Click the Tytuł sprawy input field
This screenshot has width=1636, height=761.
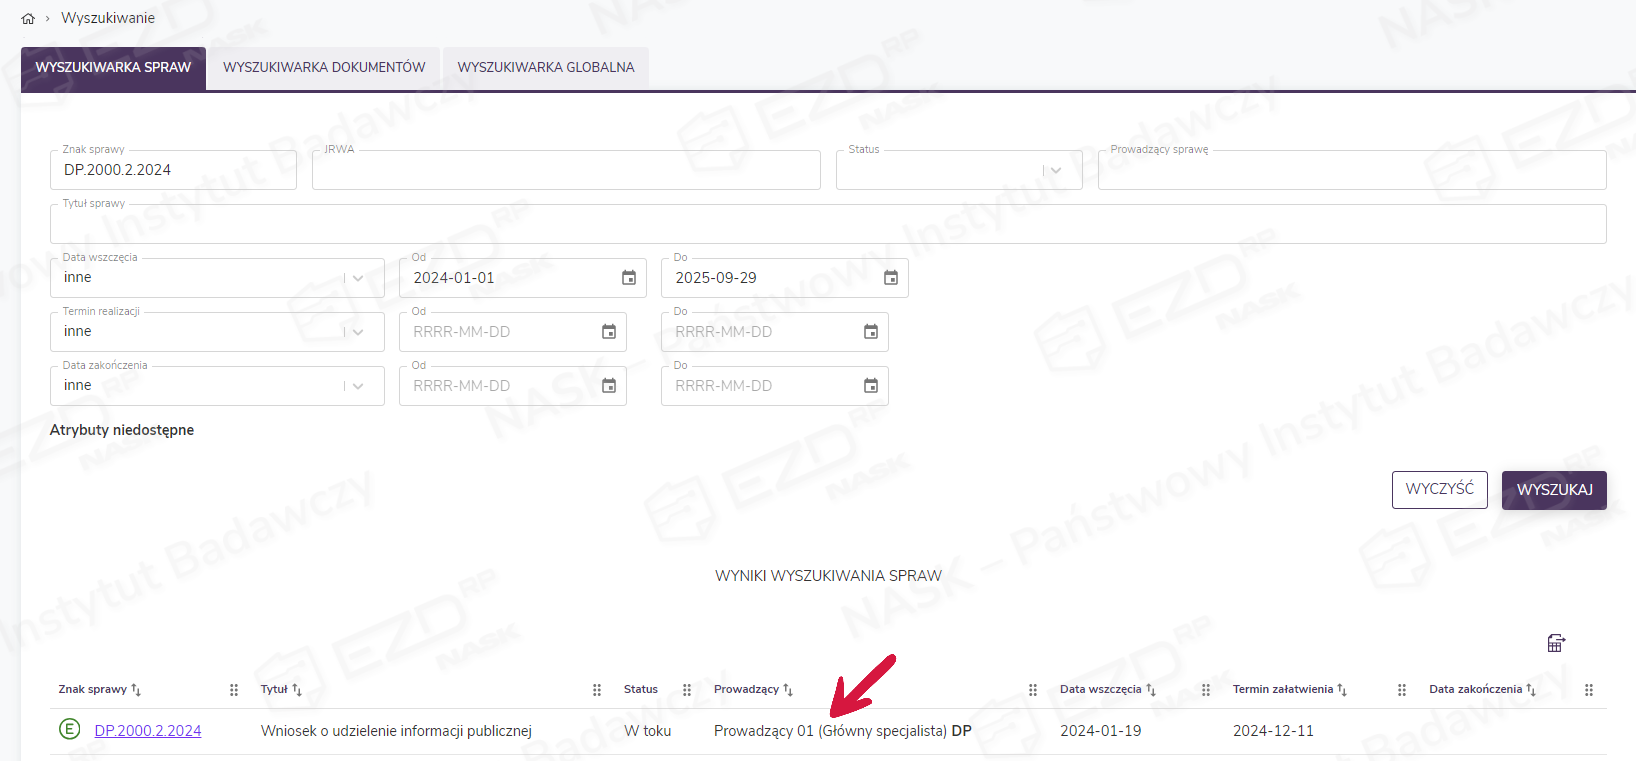(827, 225)
